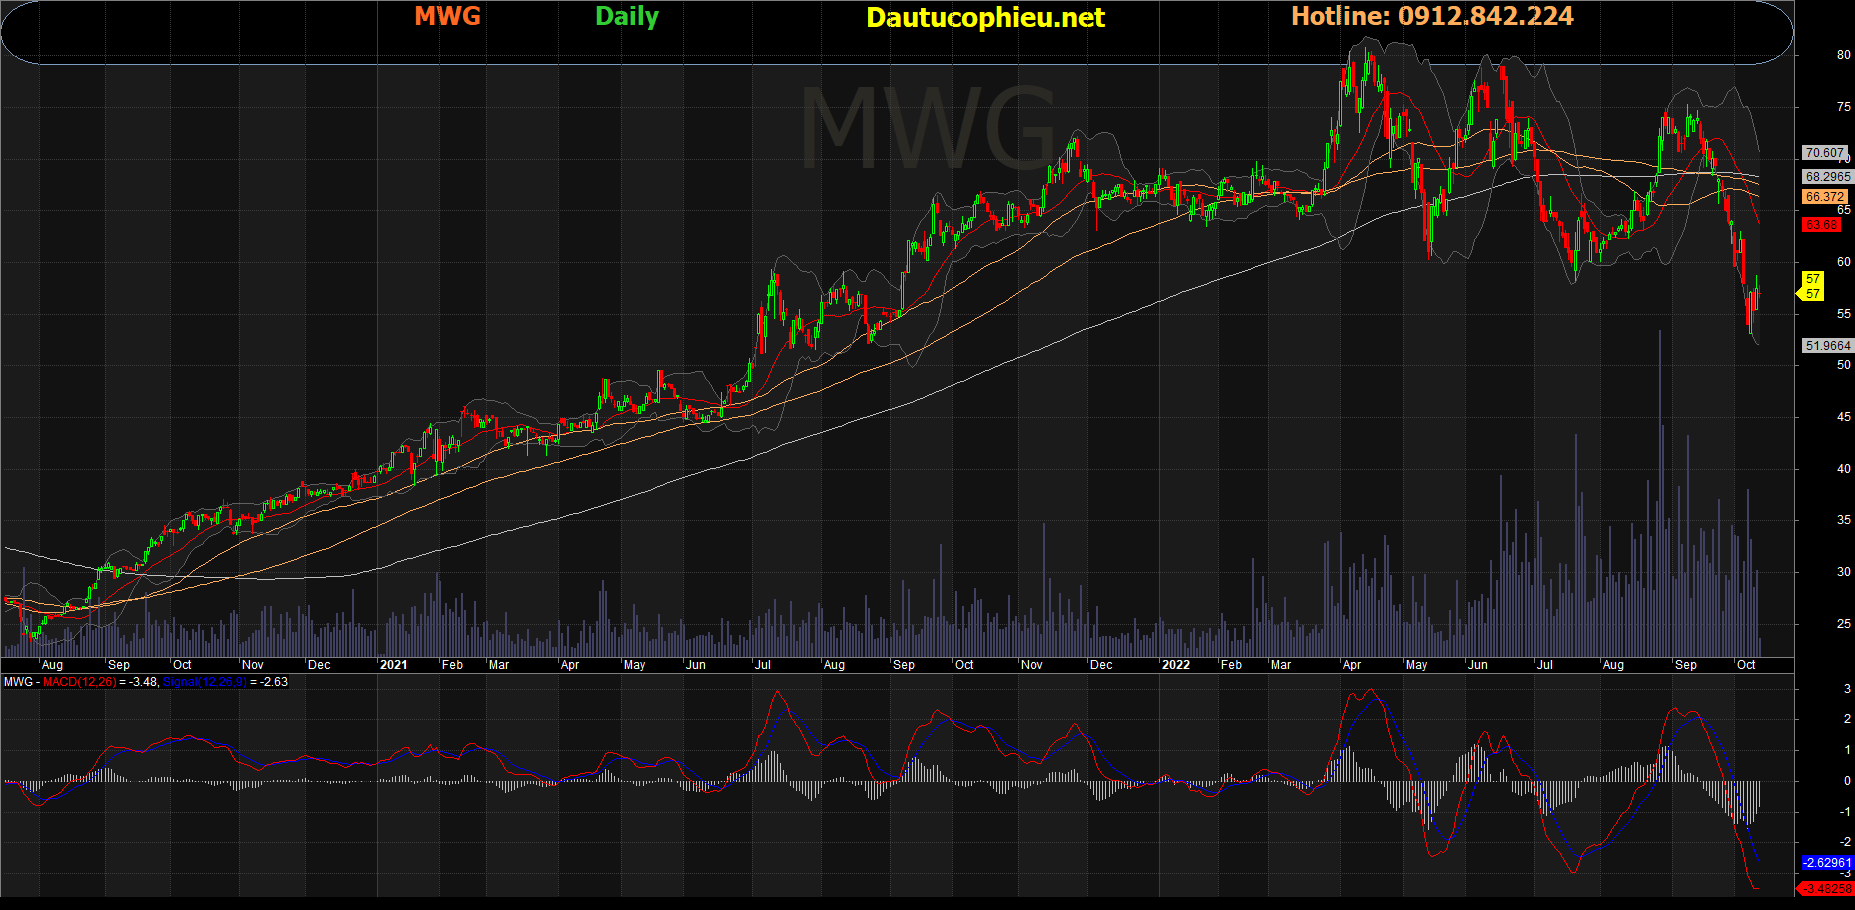
Task: Click the yellow 57 last price arrow marker
Action: 1811,287
